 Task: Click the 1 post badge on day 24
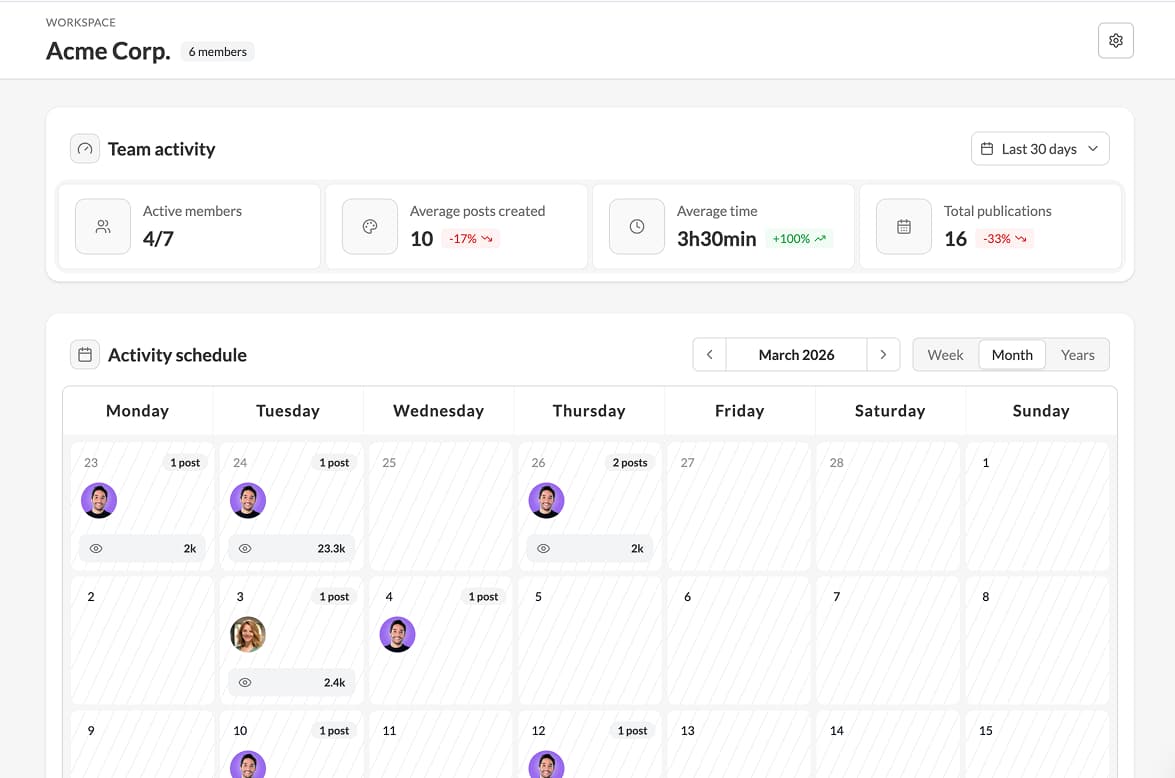point(333,462)
